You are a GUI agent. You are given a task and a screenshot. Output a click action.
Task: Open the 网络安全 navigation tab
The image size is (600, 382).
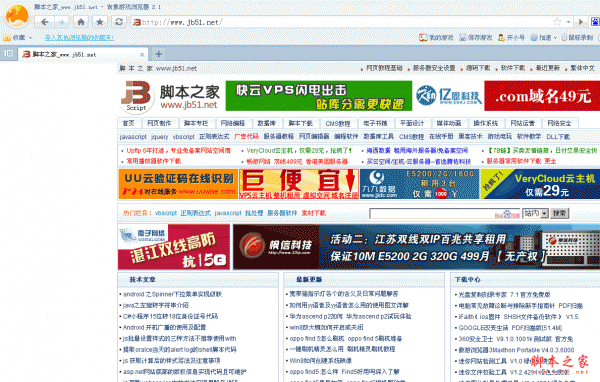click(559, 123)
